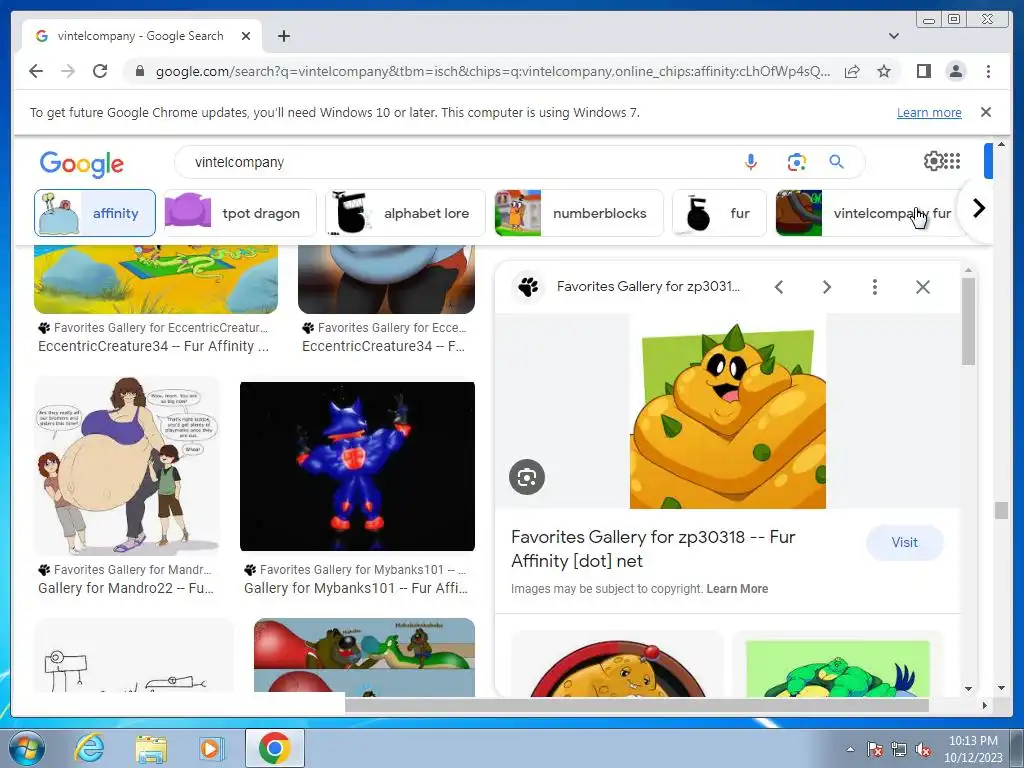Close the vintelcompany Google Search tab
This screenshot has width=1024, height=768.
click(246, 36)
